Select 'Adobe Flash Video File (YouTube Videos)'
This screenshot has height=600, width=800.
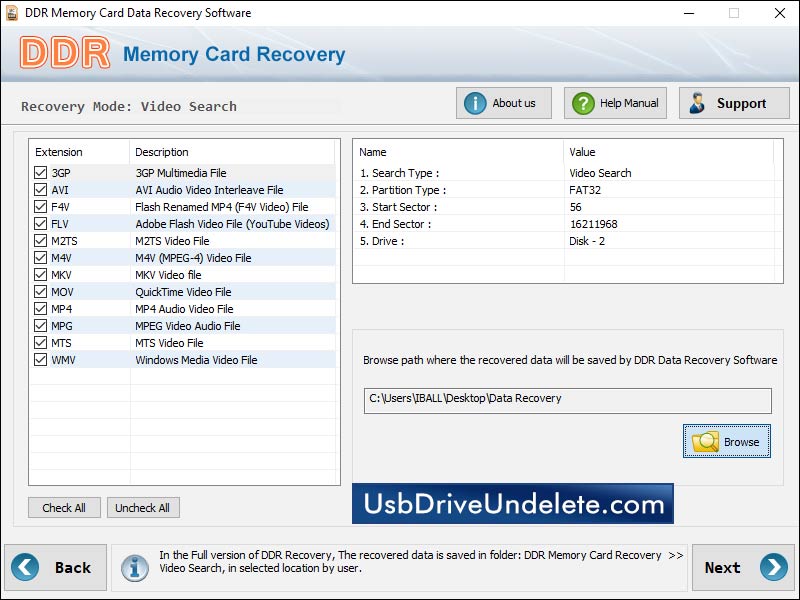click(x=232, y=224)
